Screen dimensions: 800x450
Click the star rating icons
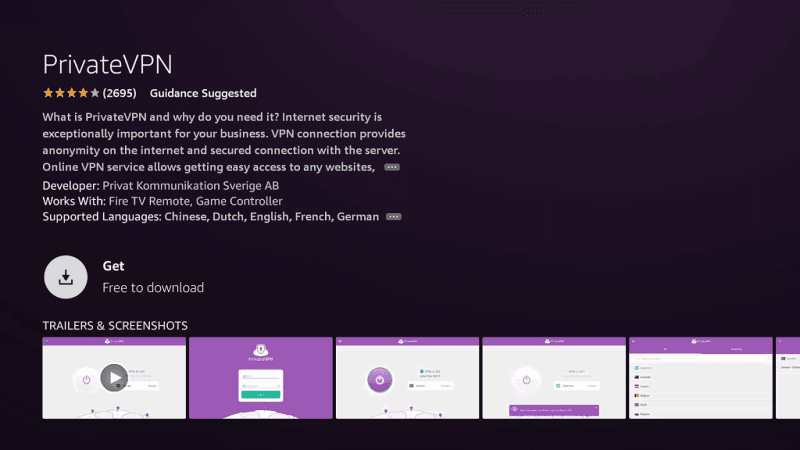70,93
